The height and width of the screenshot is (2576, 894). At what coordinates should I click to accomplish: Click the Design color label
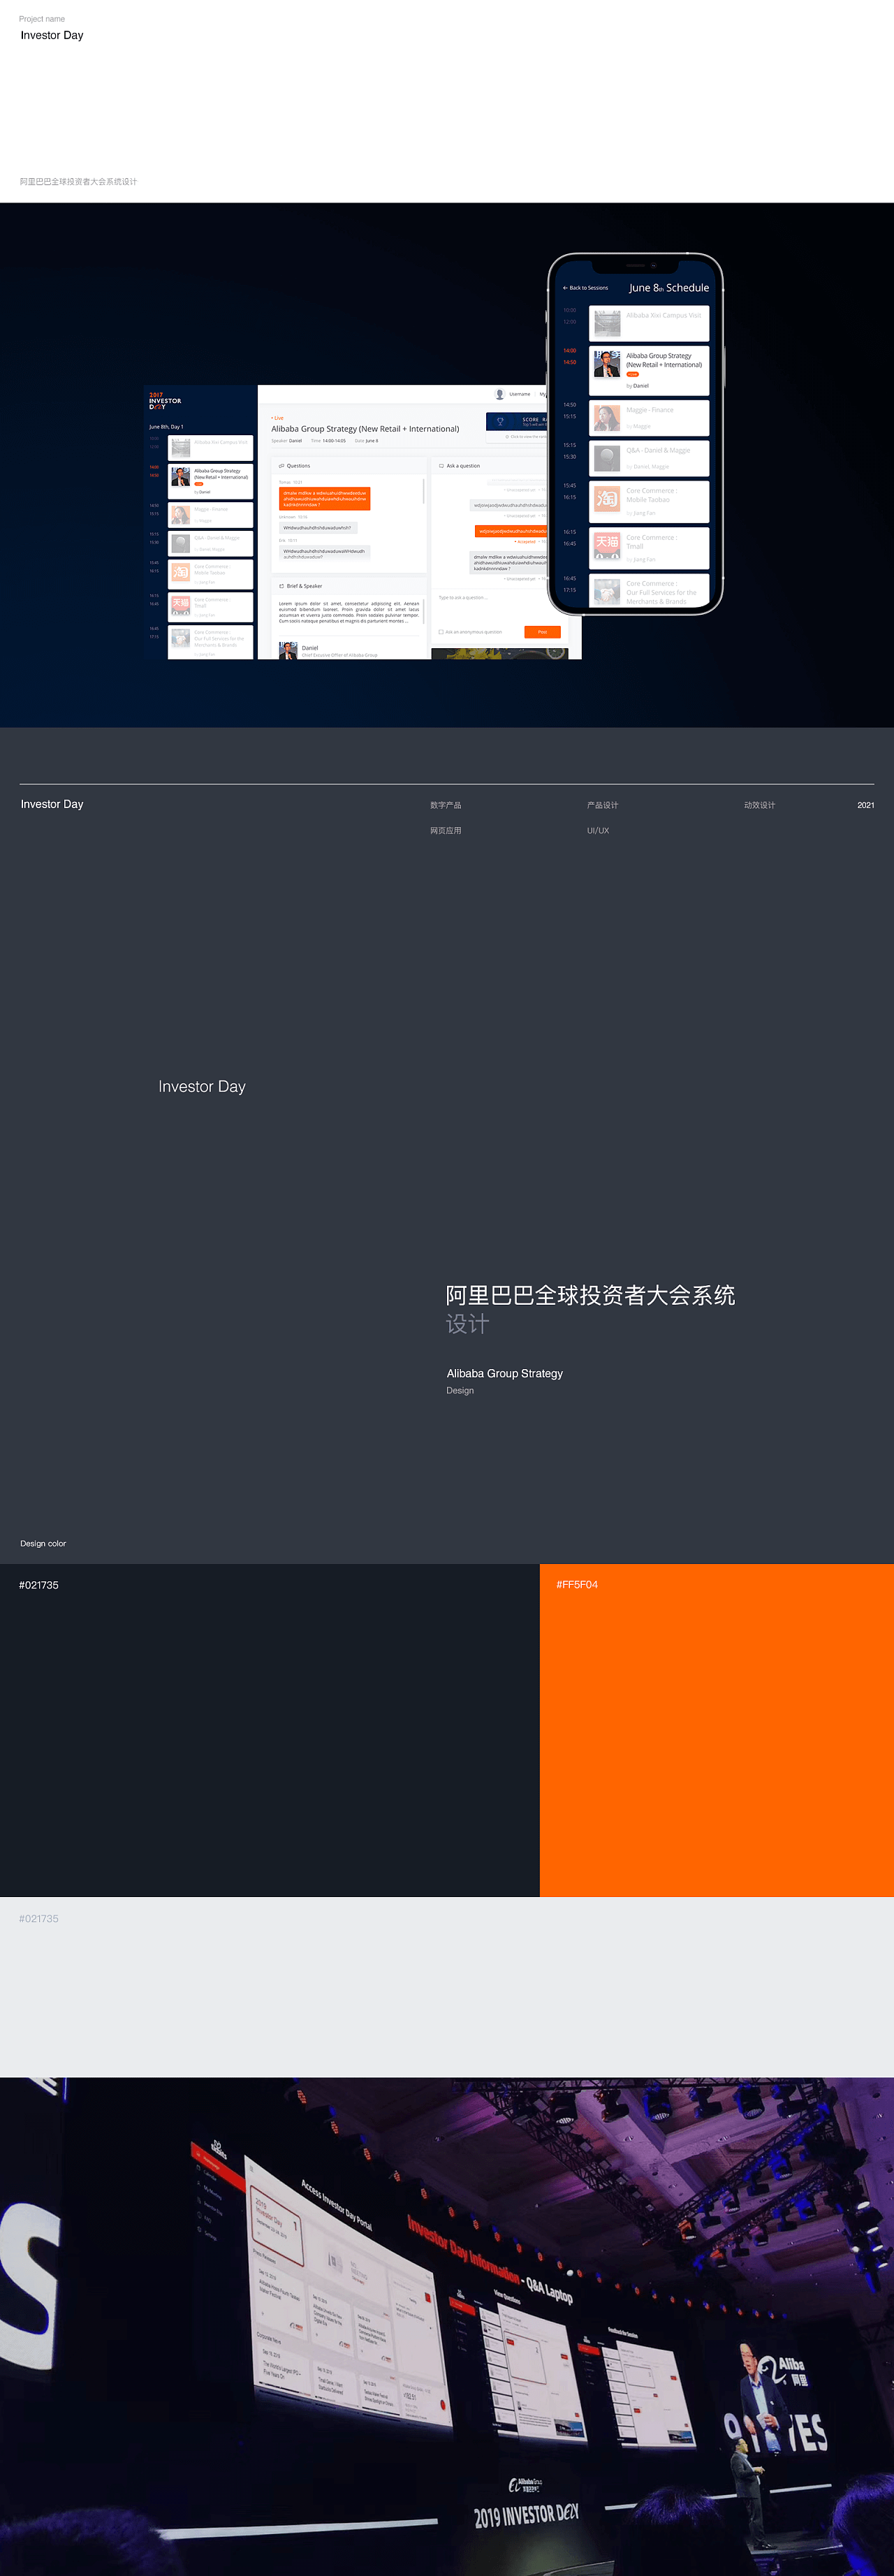click(x=43, y=1544)
